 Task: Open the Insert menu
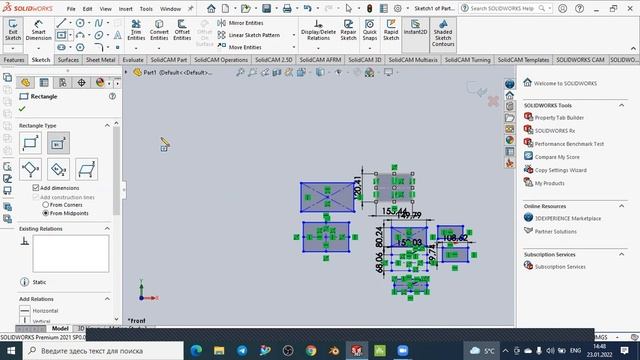[x=126, y=9]
